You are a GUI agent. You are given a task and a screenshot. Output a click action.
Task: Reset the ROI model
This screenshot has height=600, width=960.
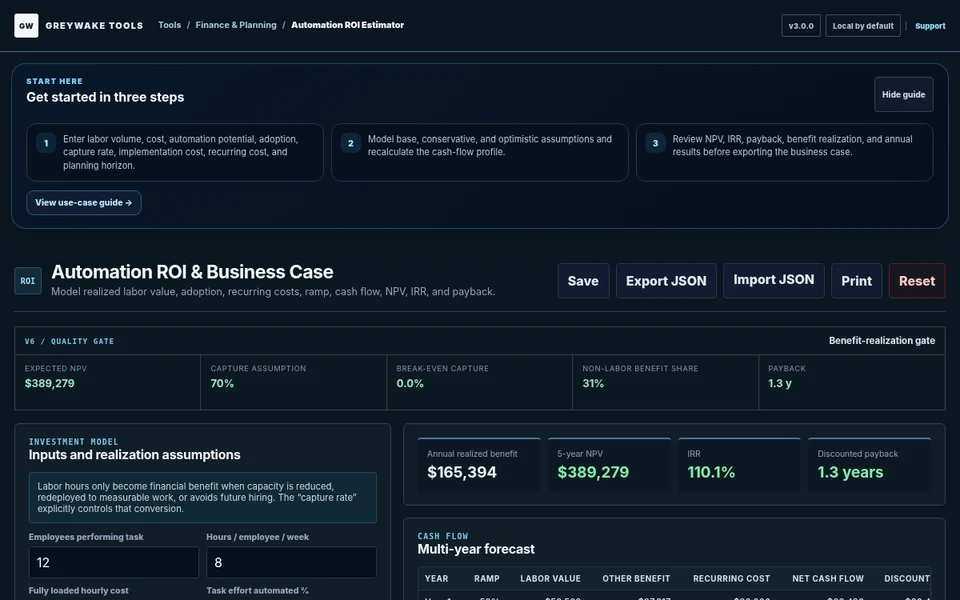[x=917, y=281]
